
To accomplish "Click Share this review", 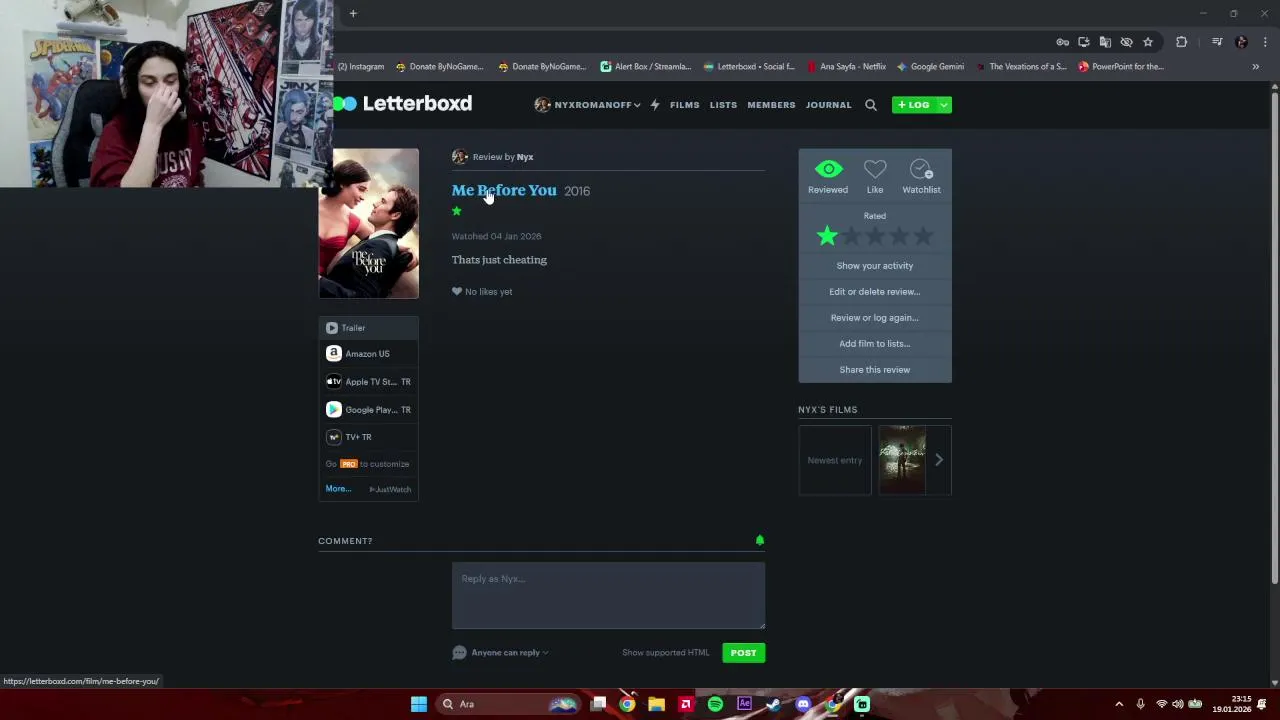I will coord(875,370).
